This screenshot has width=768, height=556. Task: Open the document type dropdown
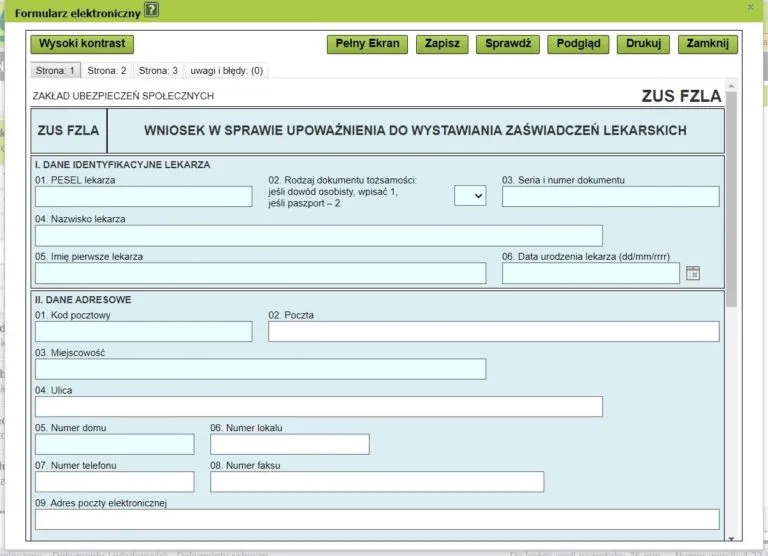click(x=470, y=195)
